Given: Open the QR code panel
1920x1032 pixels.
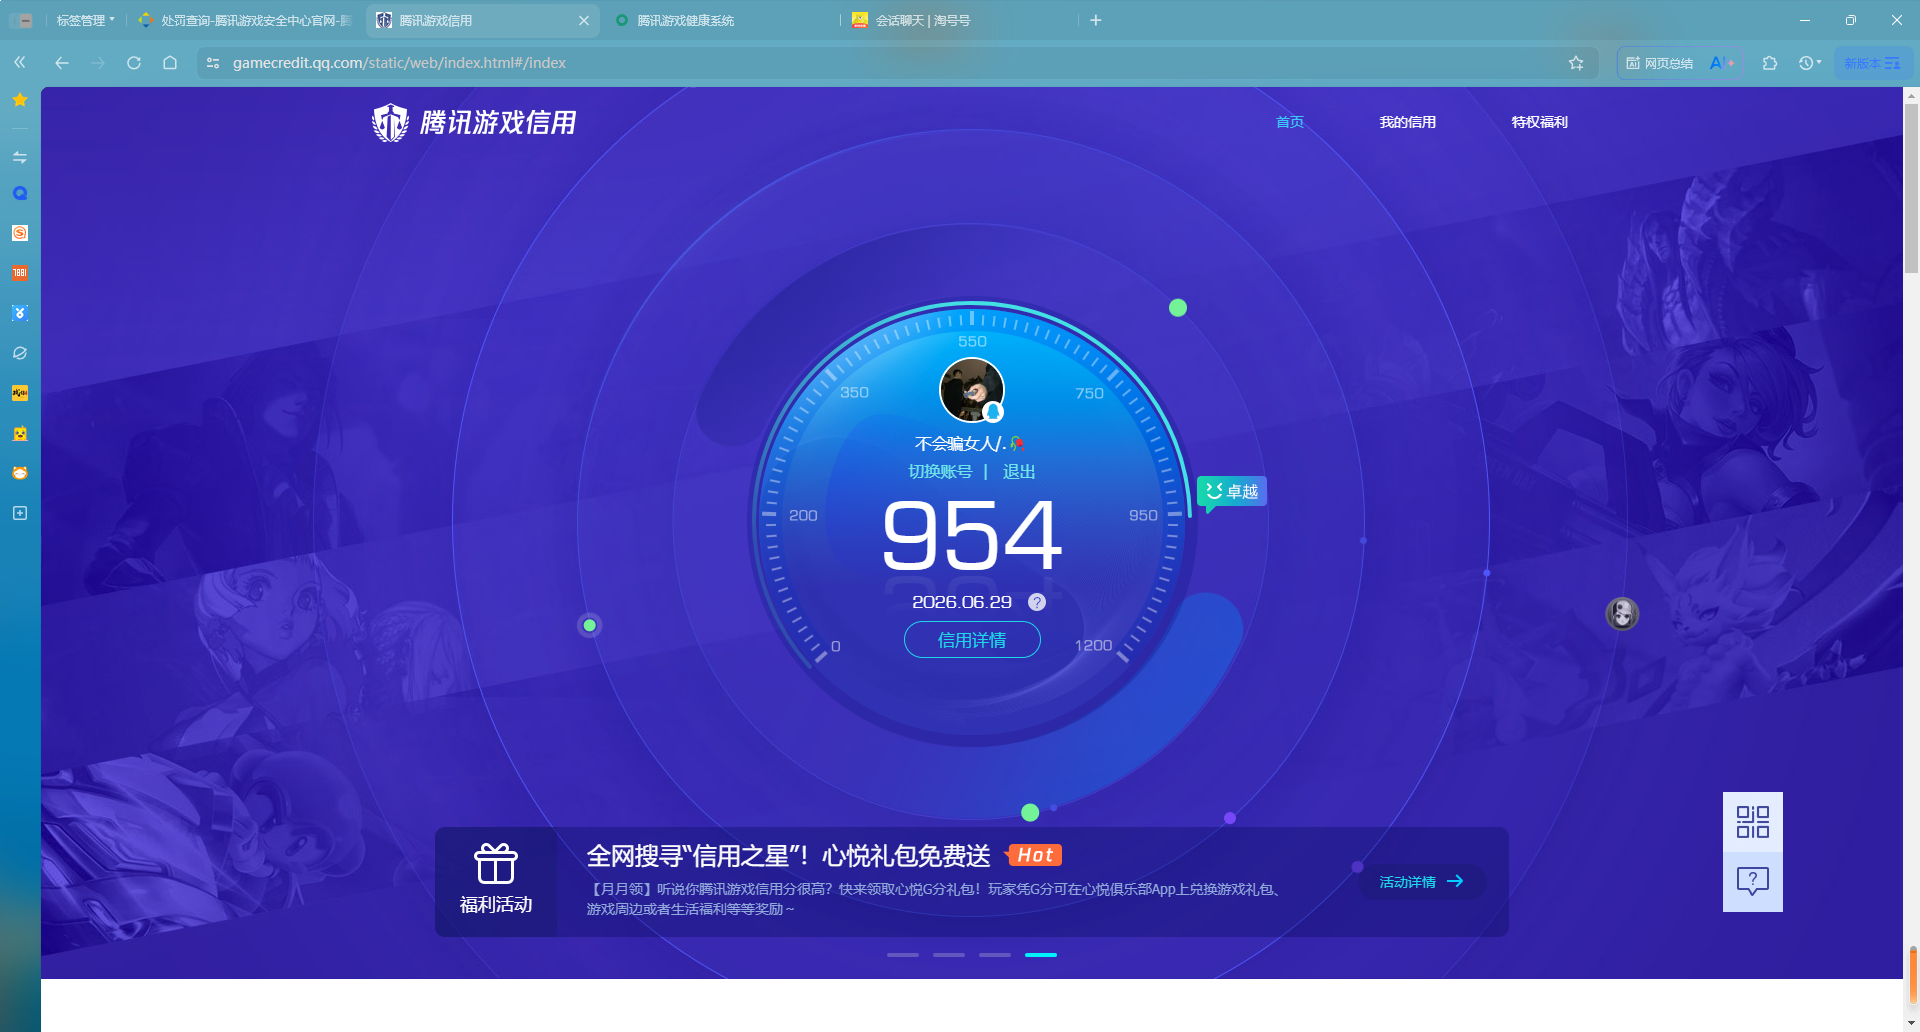Looking at the screenshot, I should (1753, 822).
